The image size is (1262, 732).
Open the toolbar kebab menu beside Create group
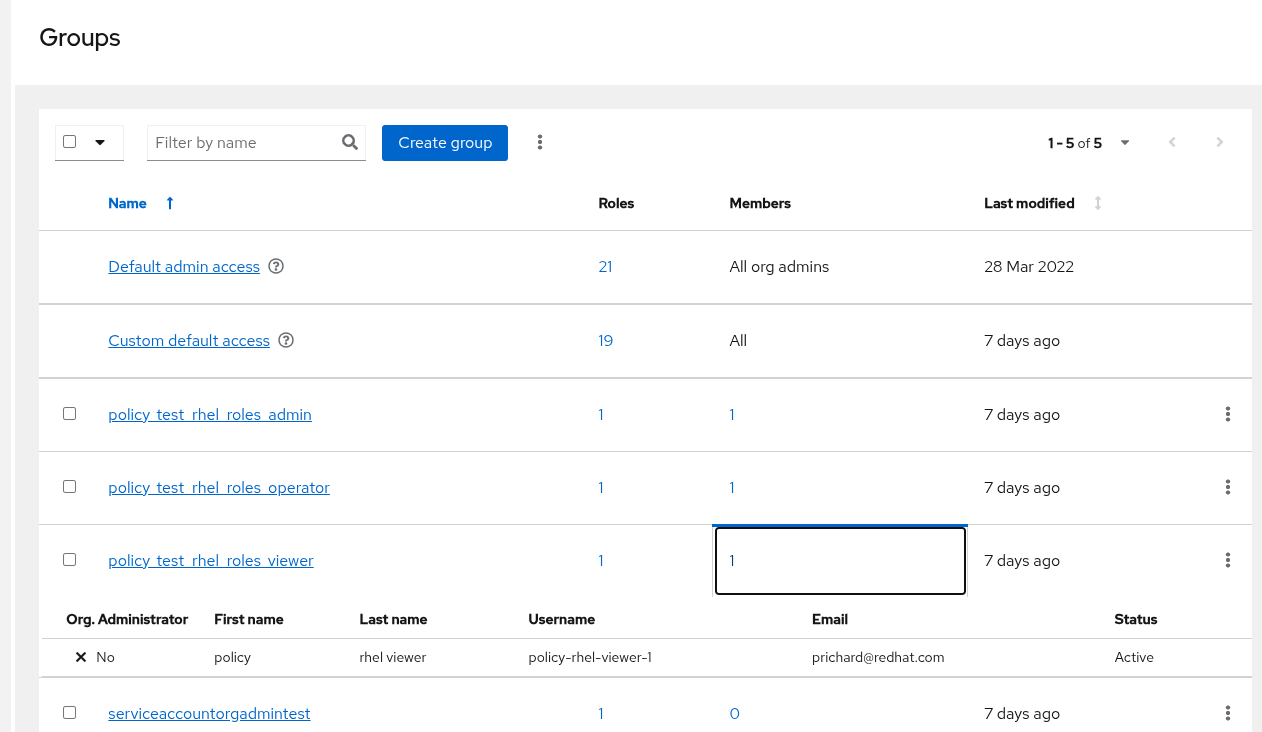pos(540,142)
